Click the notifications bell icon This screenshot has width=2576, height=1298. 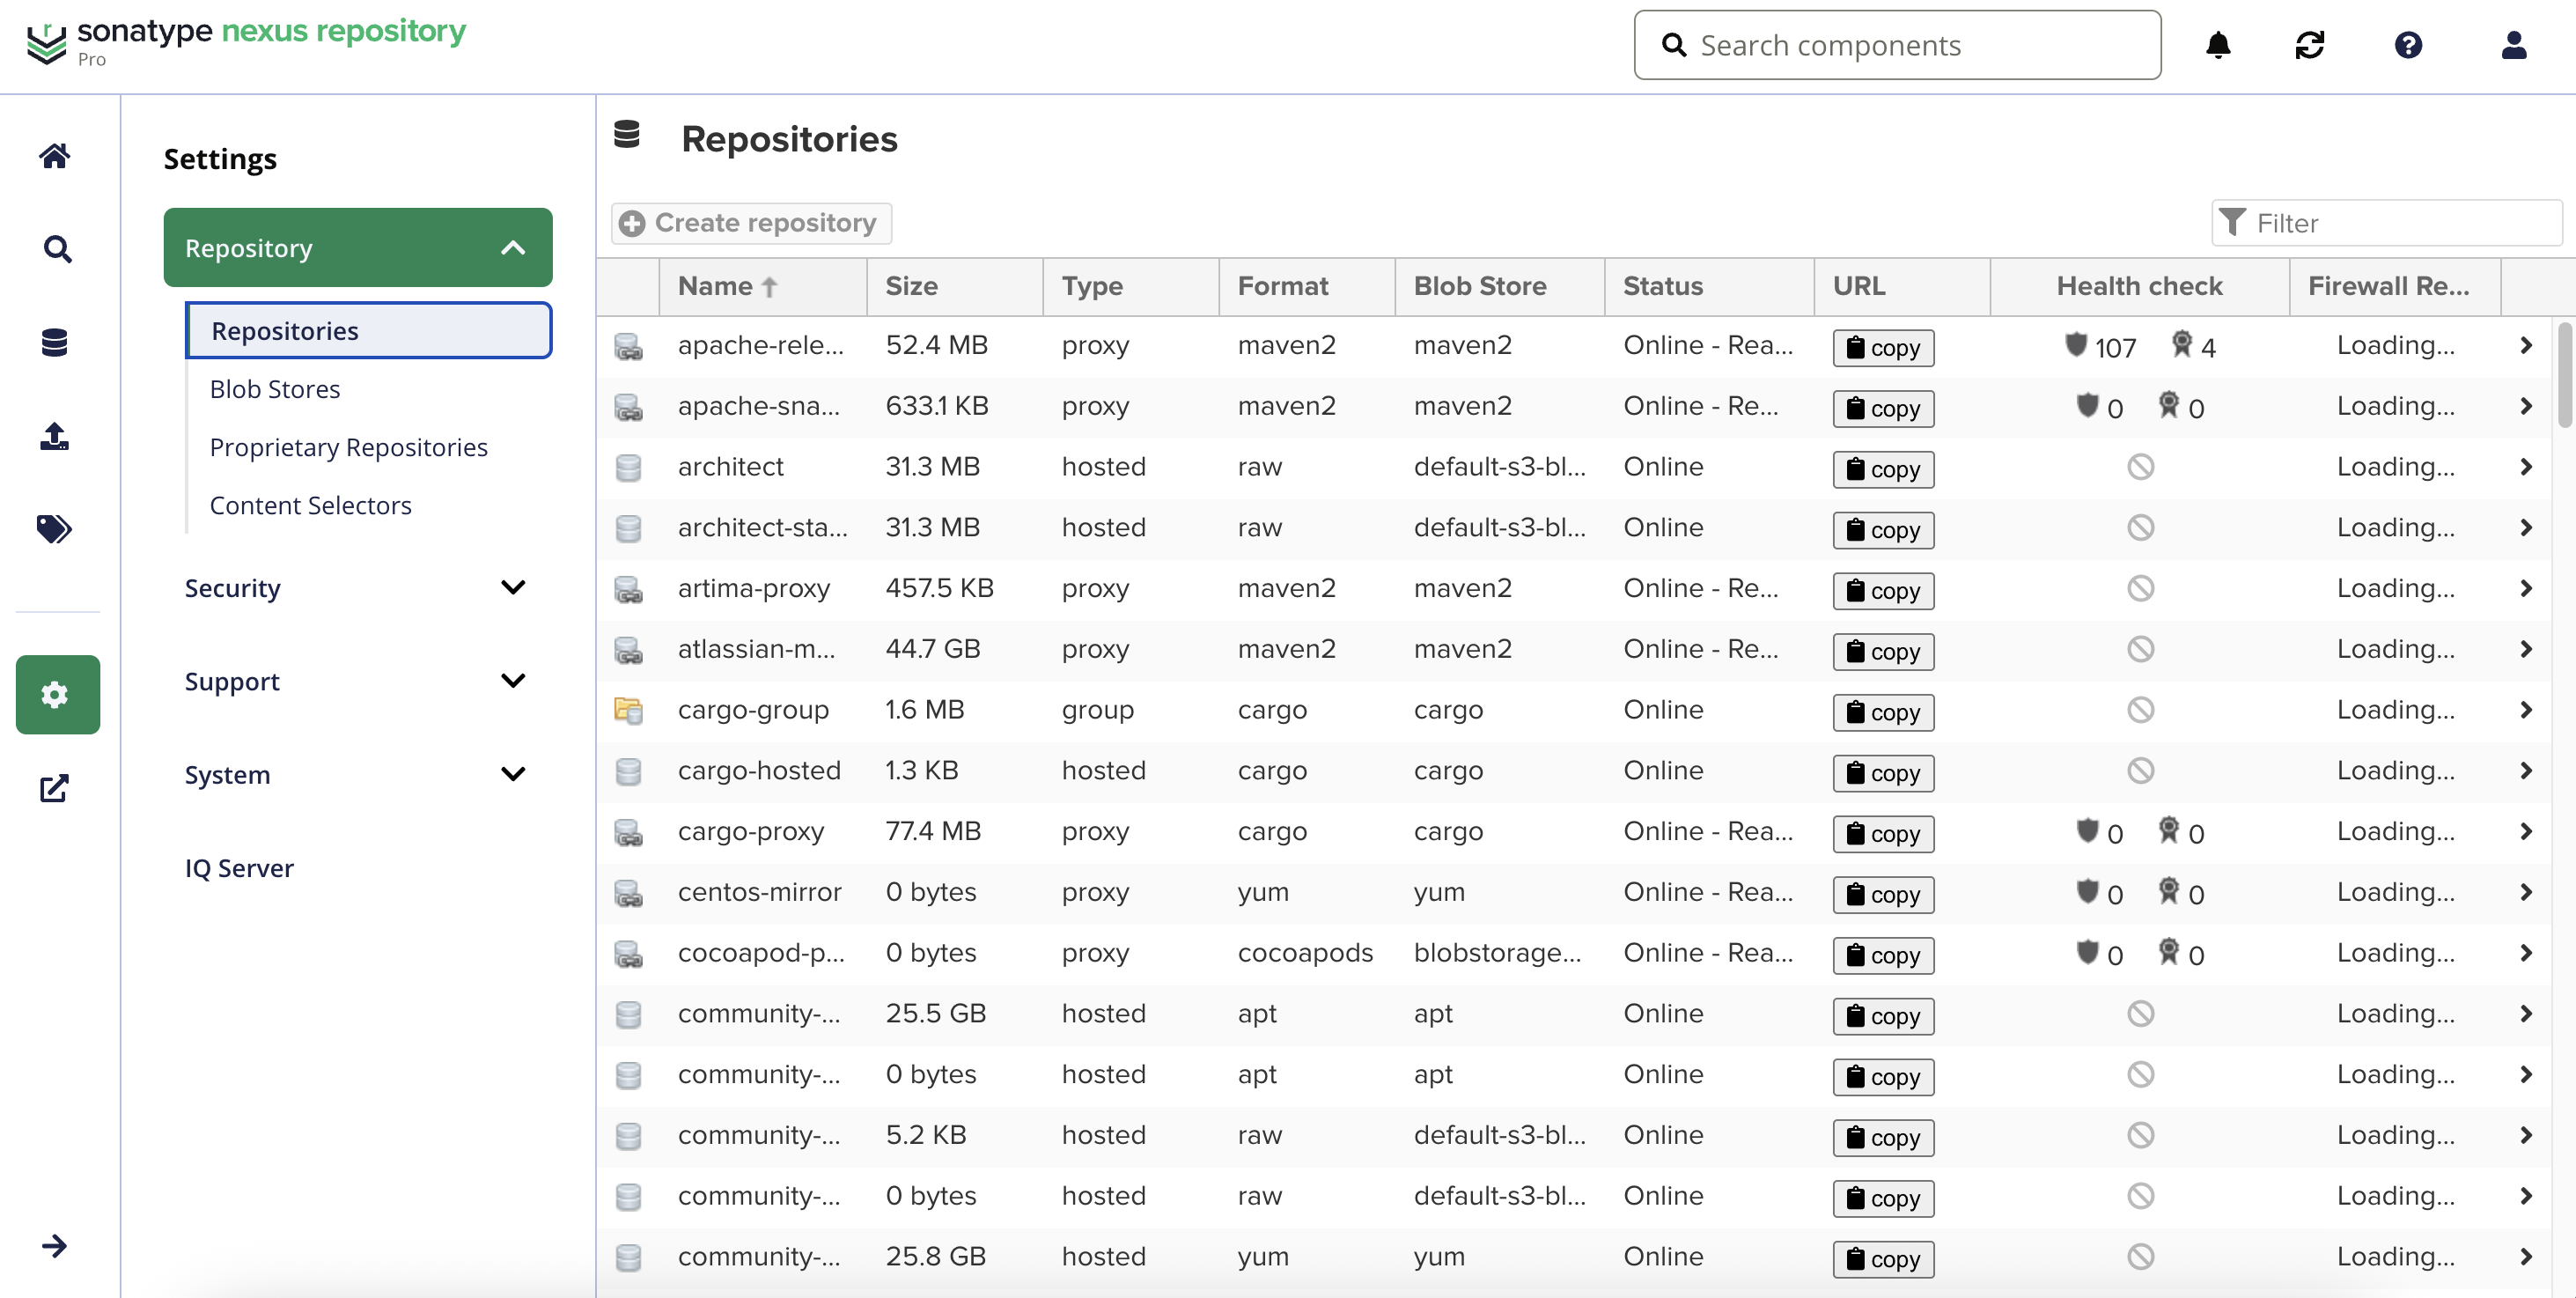(2217, 45)
